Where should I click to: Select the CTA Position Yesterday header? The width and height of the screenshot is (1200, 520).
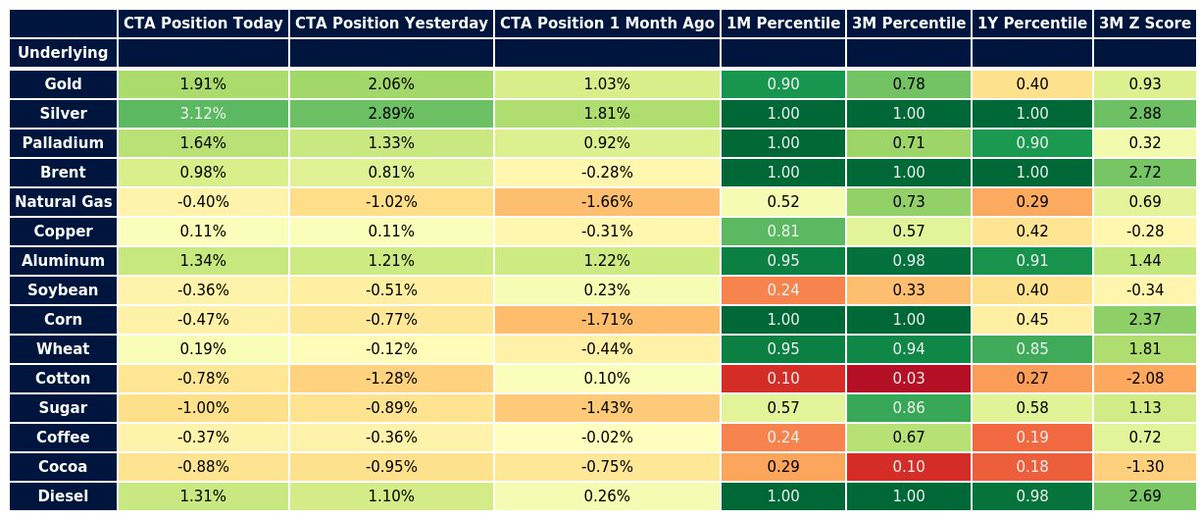(391, 23)
